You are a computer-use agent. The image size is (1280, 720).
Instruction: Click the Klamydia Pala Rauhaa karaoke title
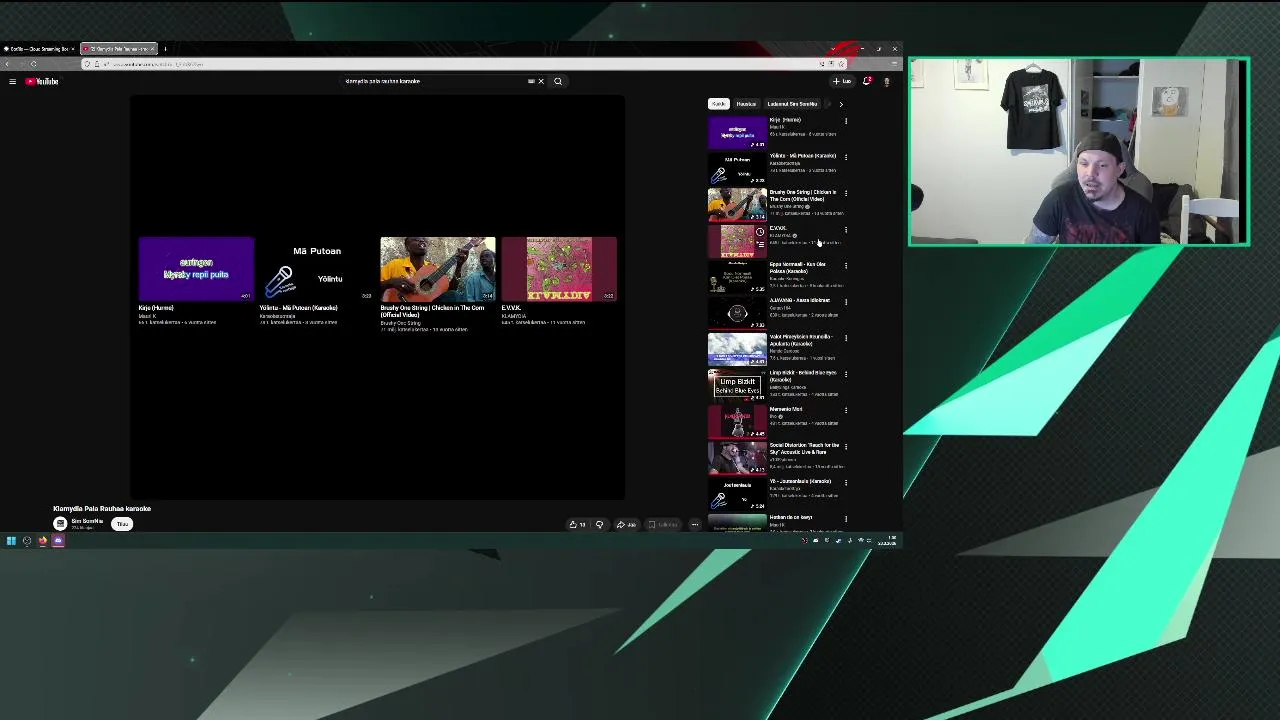[102, 509]
